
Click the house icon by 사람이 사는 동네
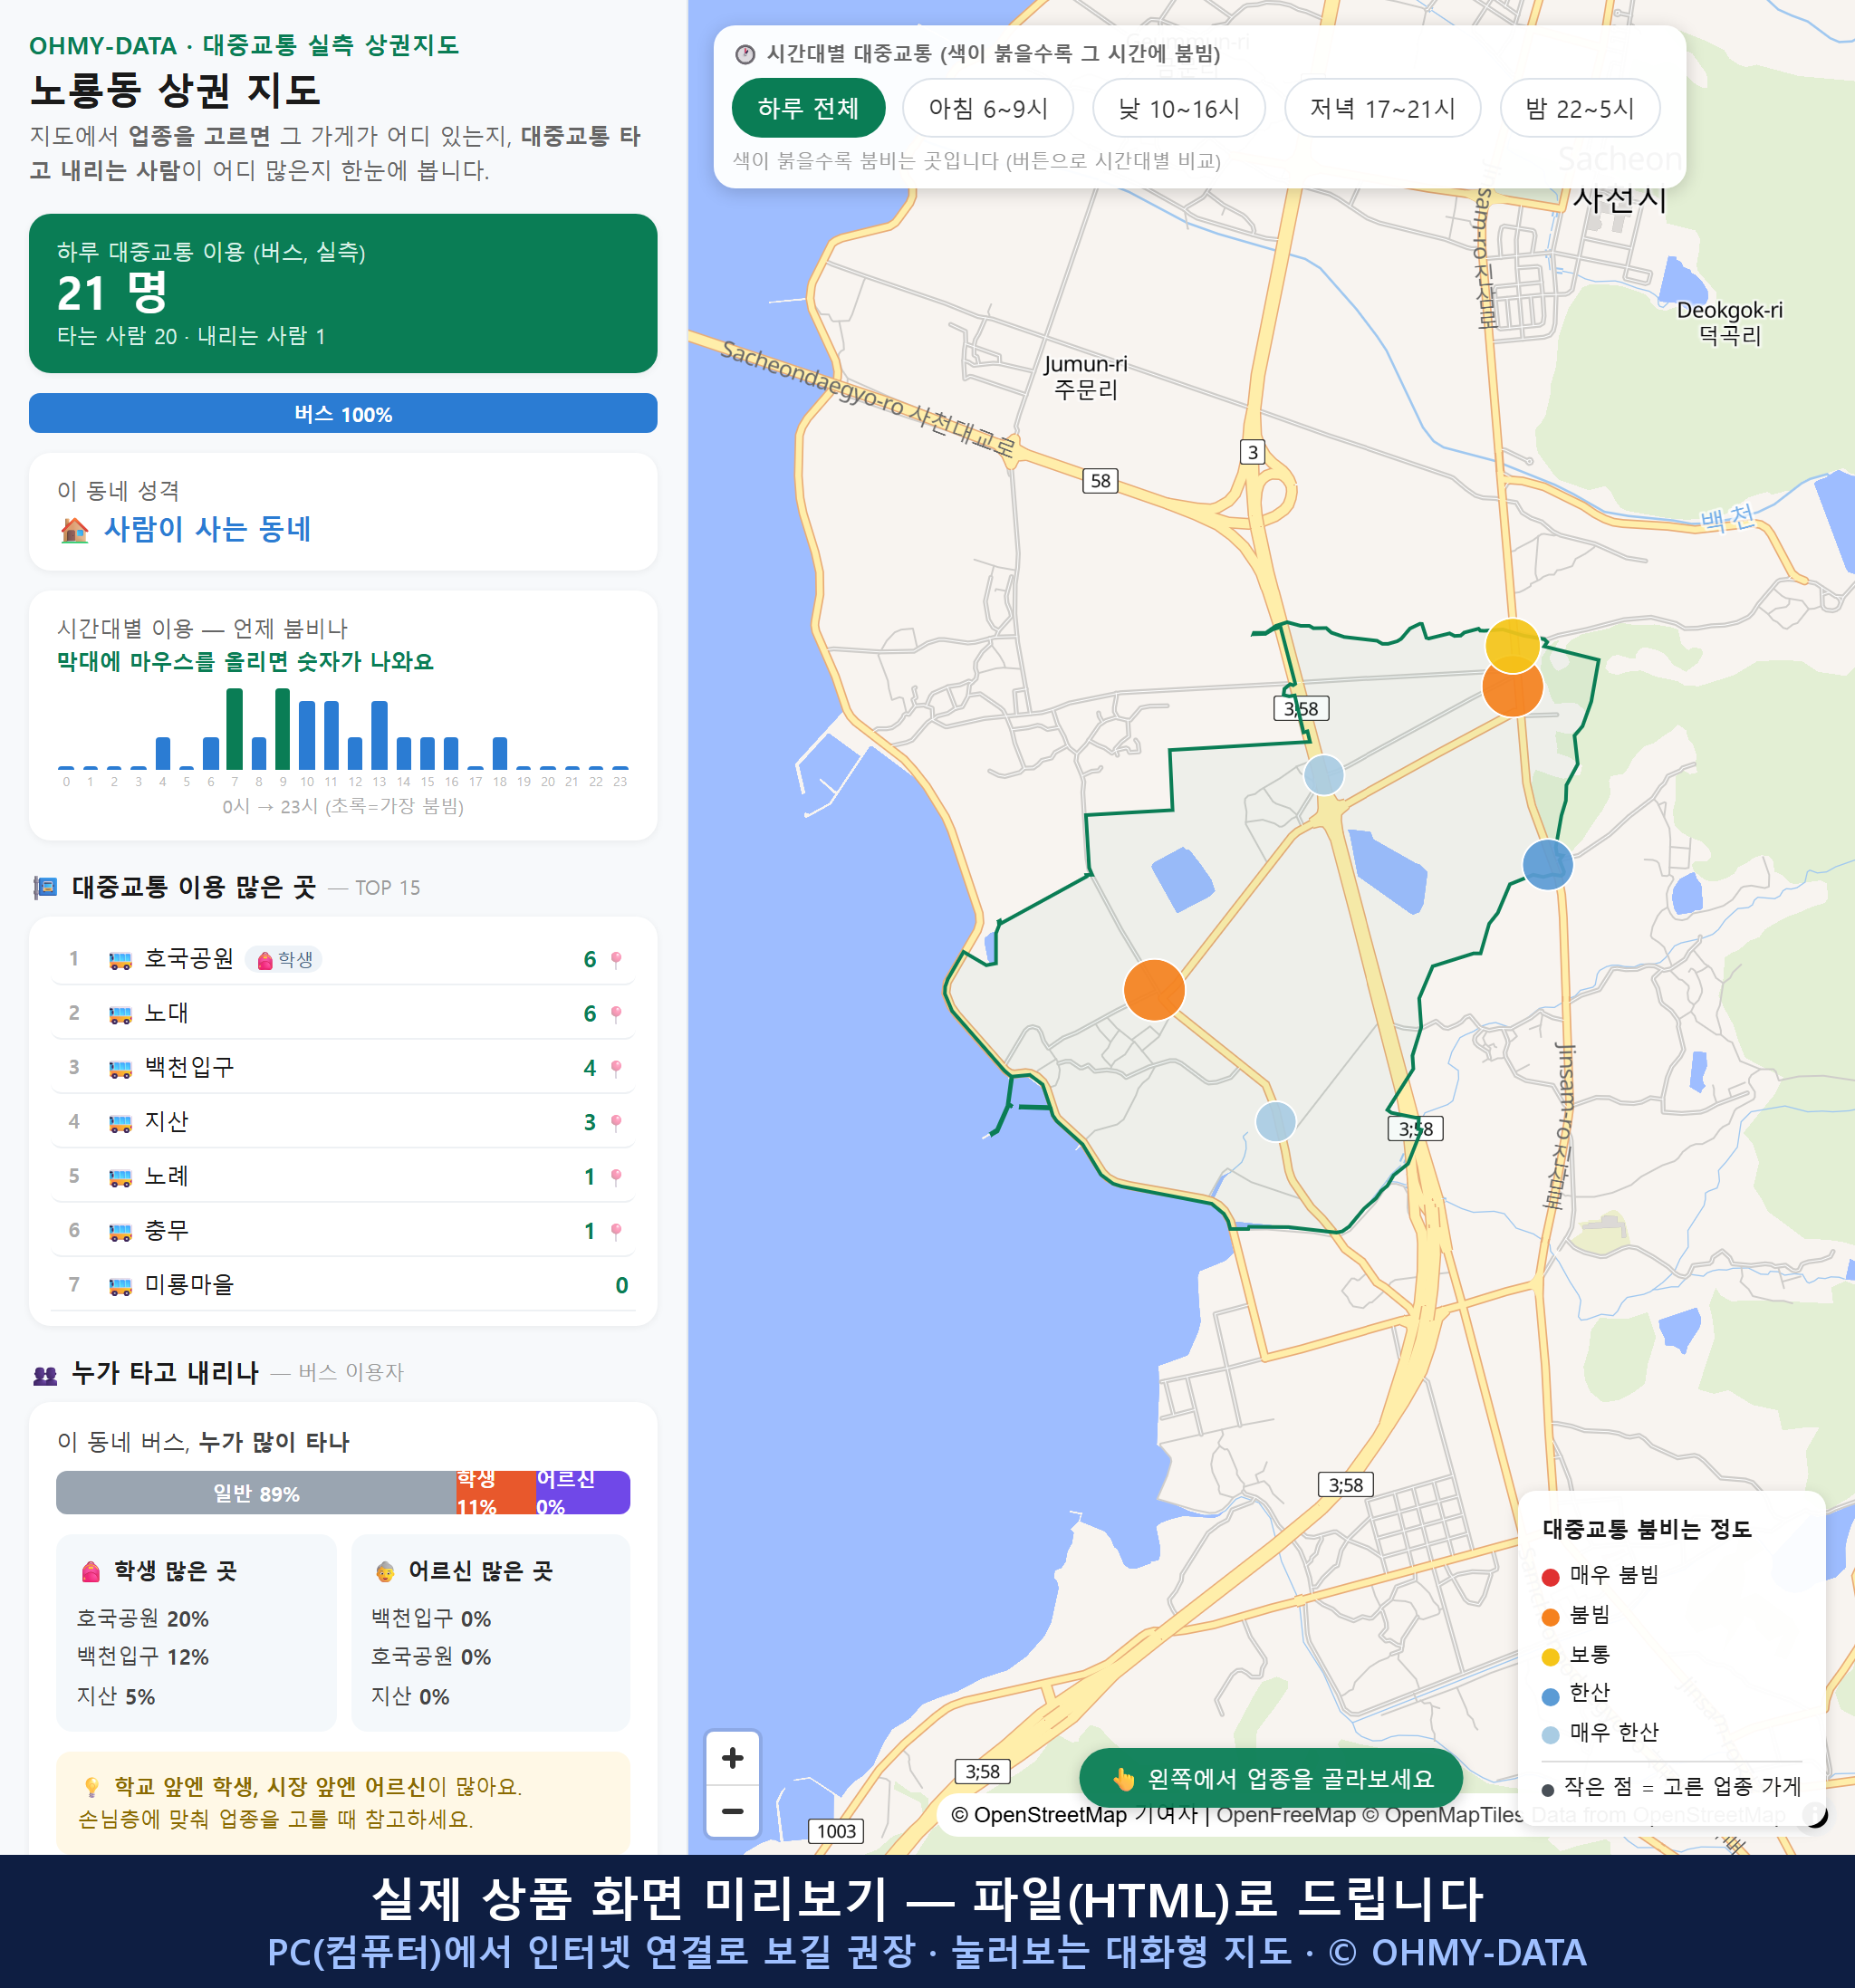point(74,530)
